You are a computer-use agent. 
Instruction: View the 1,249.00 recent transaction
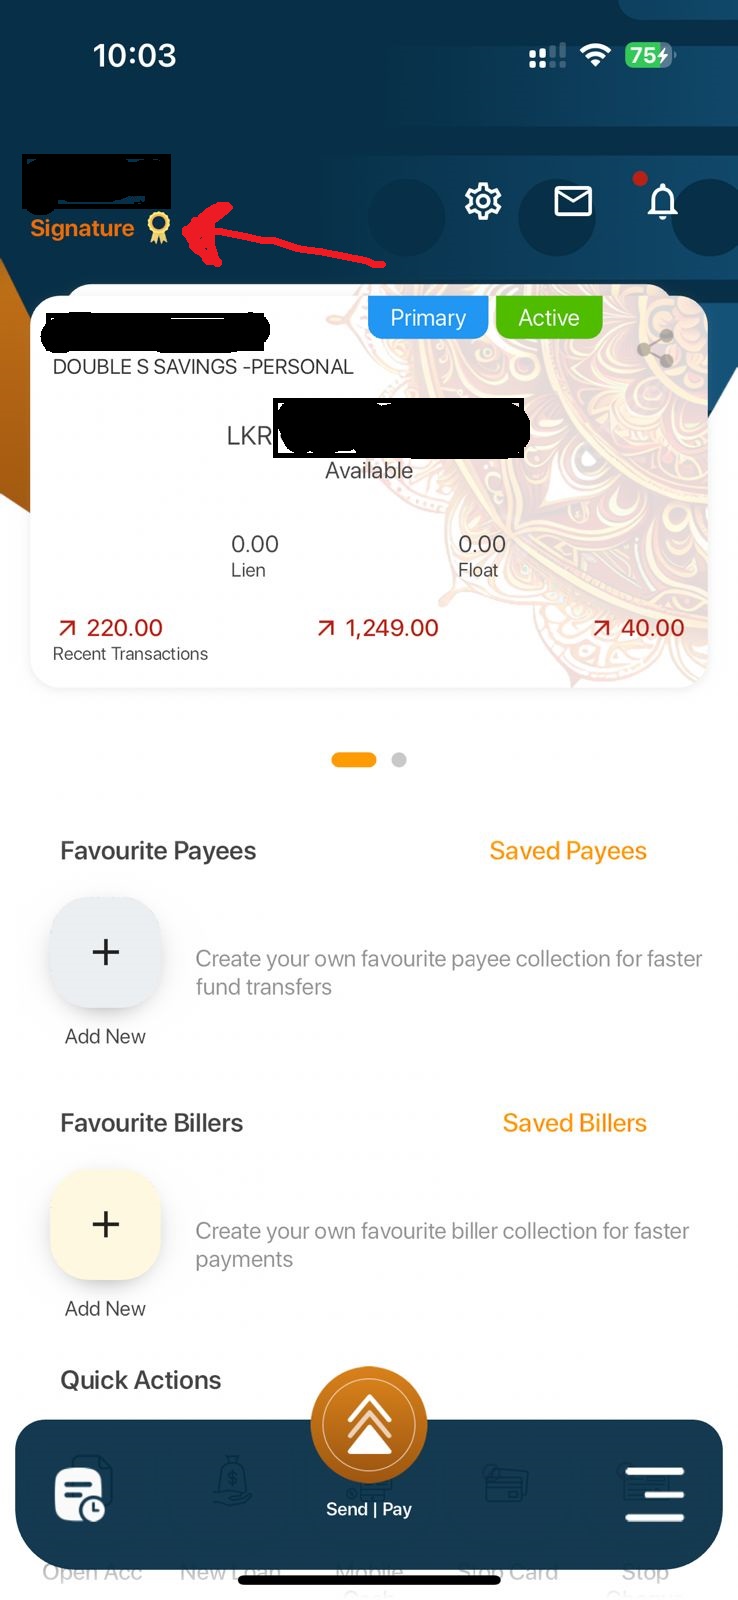(x=378, y=628)
